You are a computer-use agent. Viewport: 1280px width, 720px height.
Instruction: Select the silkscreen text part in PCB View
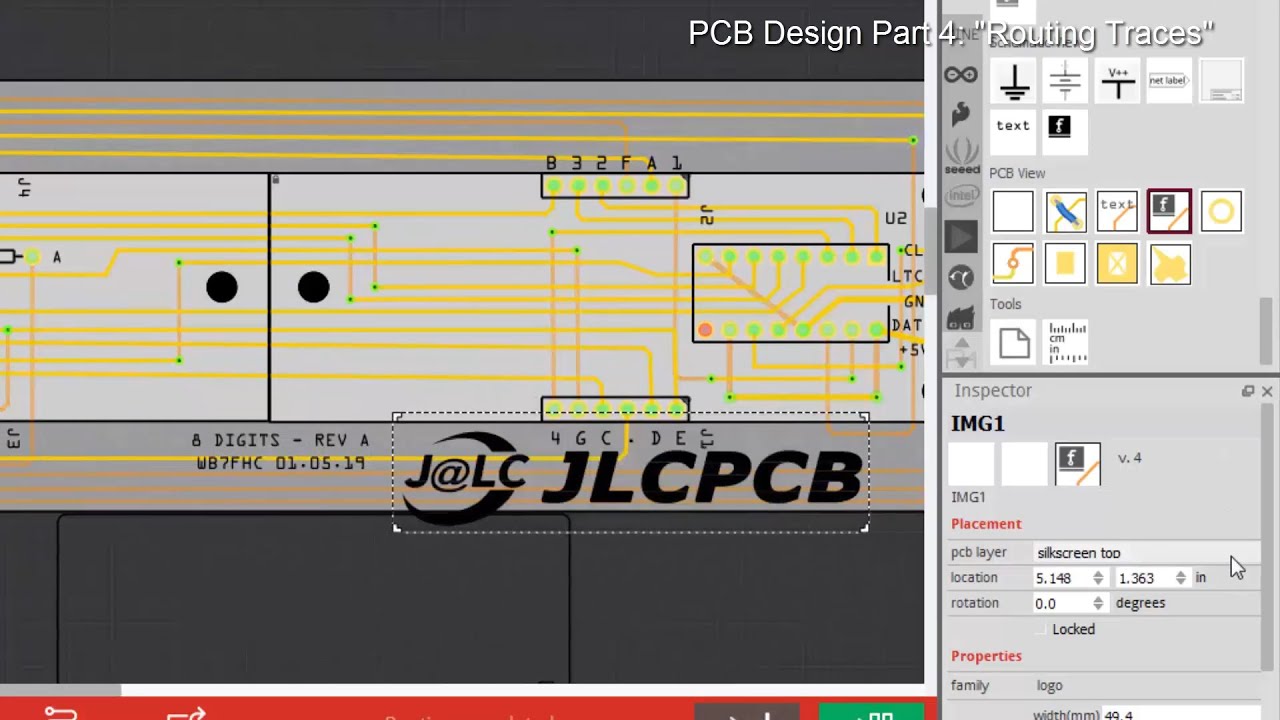[1117, 212]
